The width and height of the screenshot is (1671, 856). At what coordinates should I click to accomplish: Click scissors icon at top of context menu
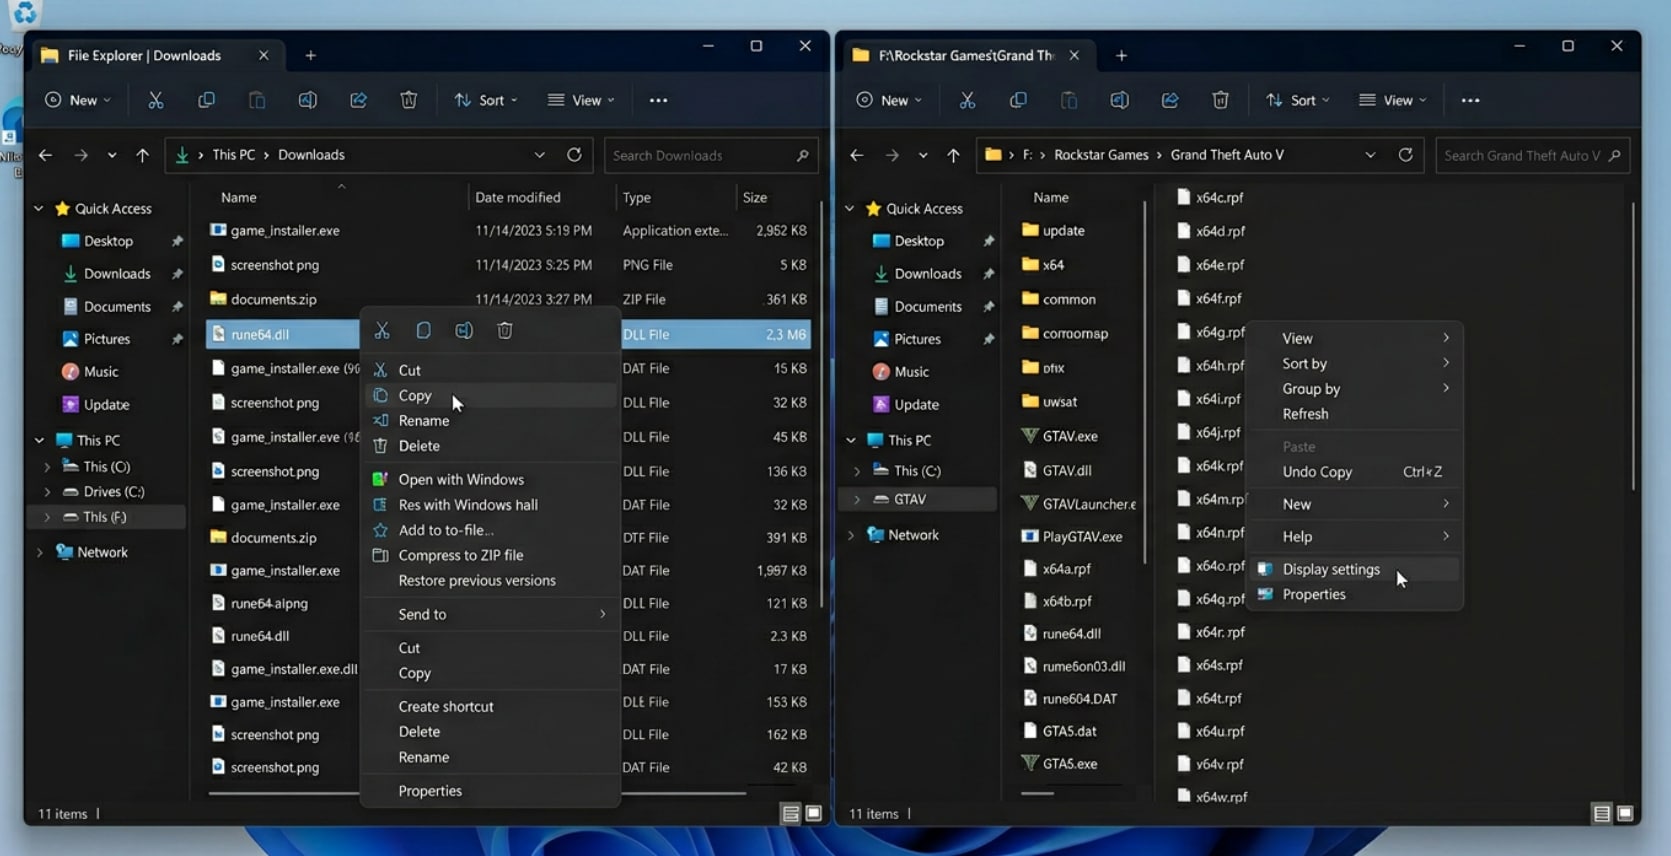382,331
